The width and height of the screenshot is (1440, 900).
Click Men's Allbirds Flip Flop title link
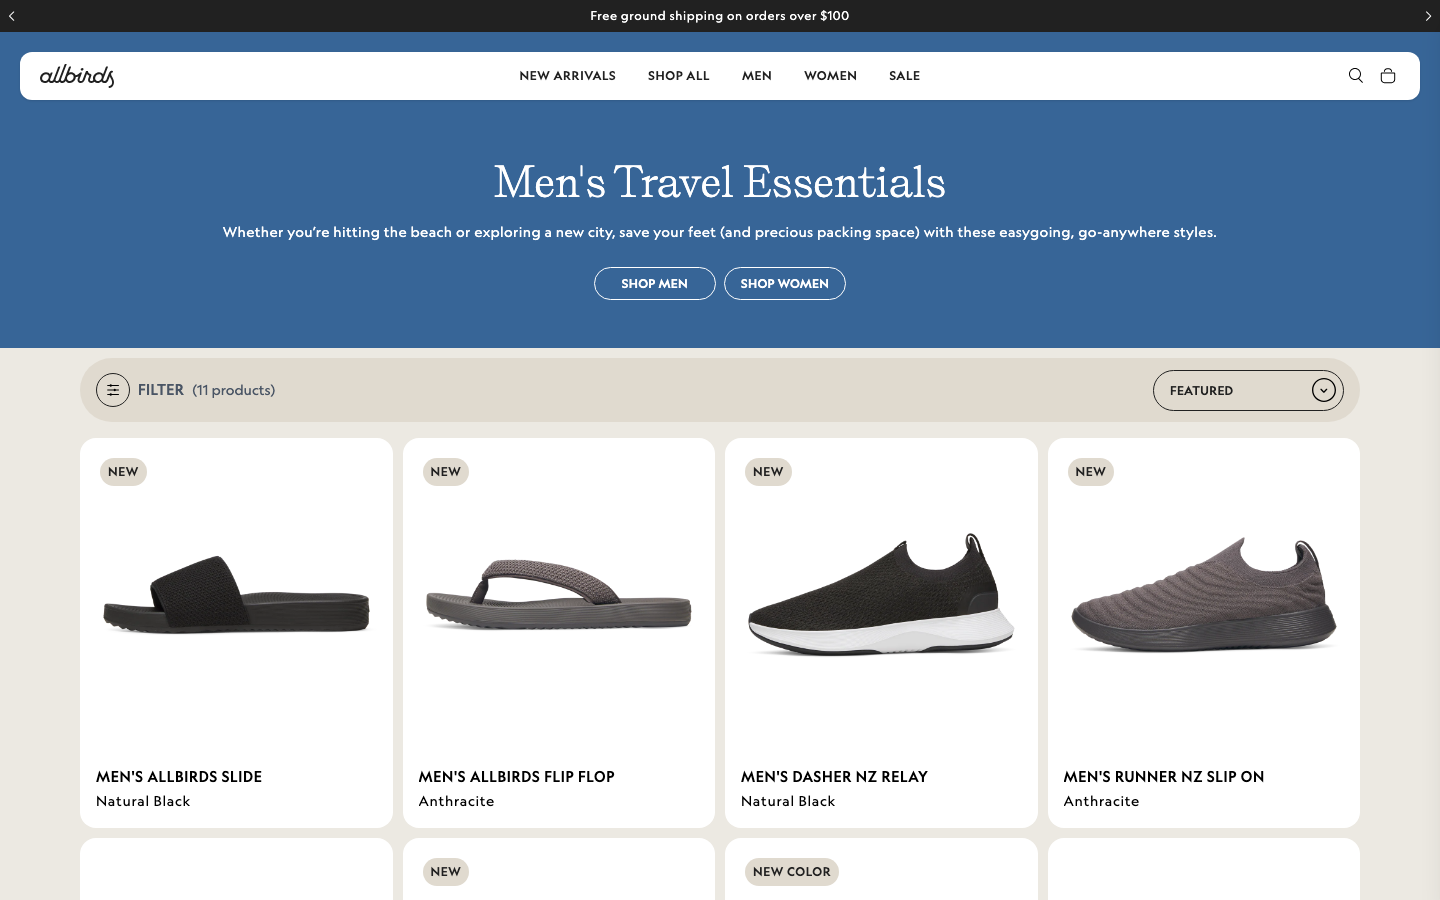tap(517, 777)
